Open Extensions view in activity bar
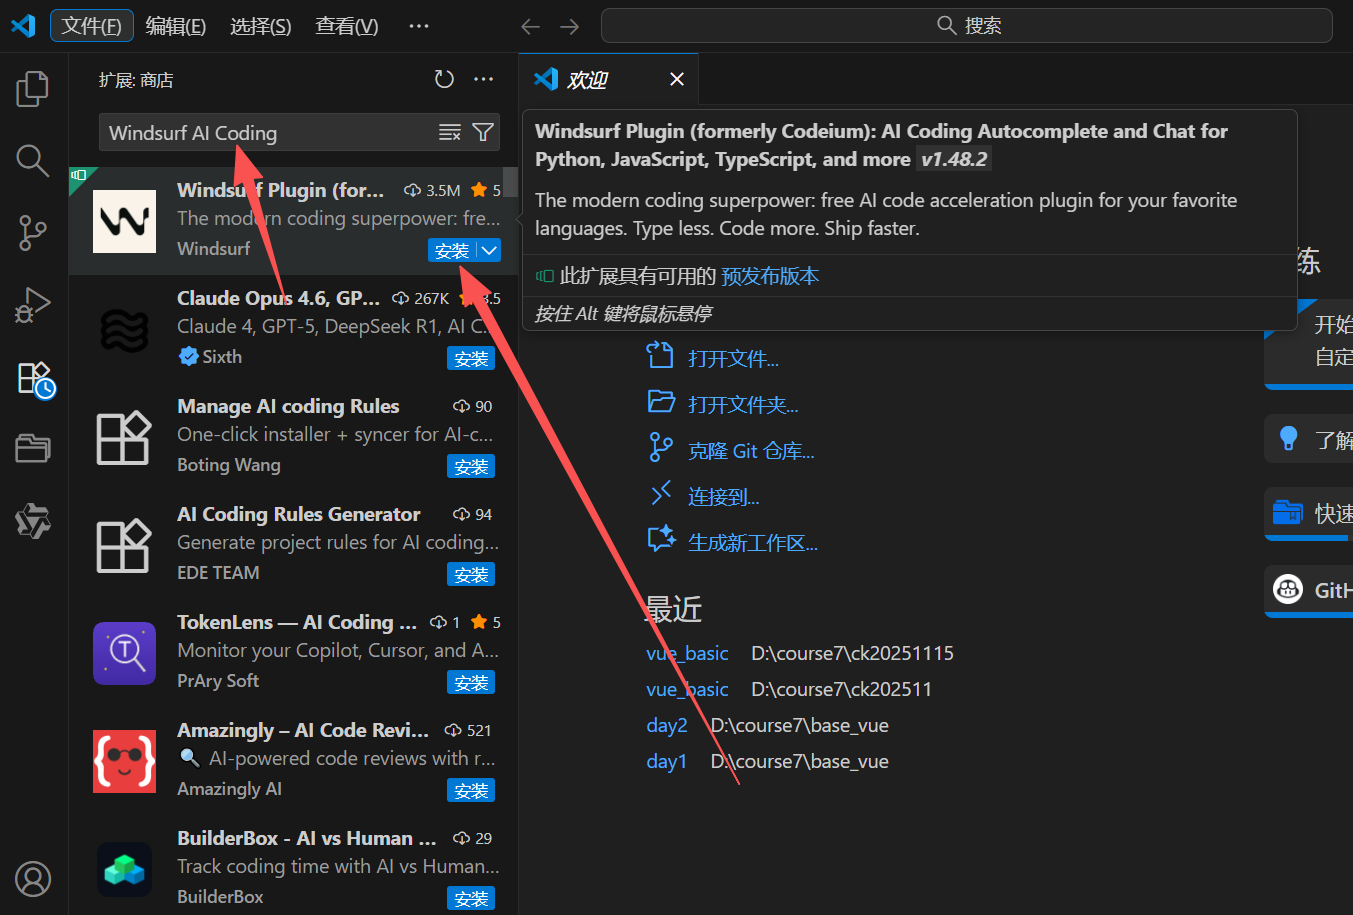The image size is (1353, 915). point(35,379)
